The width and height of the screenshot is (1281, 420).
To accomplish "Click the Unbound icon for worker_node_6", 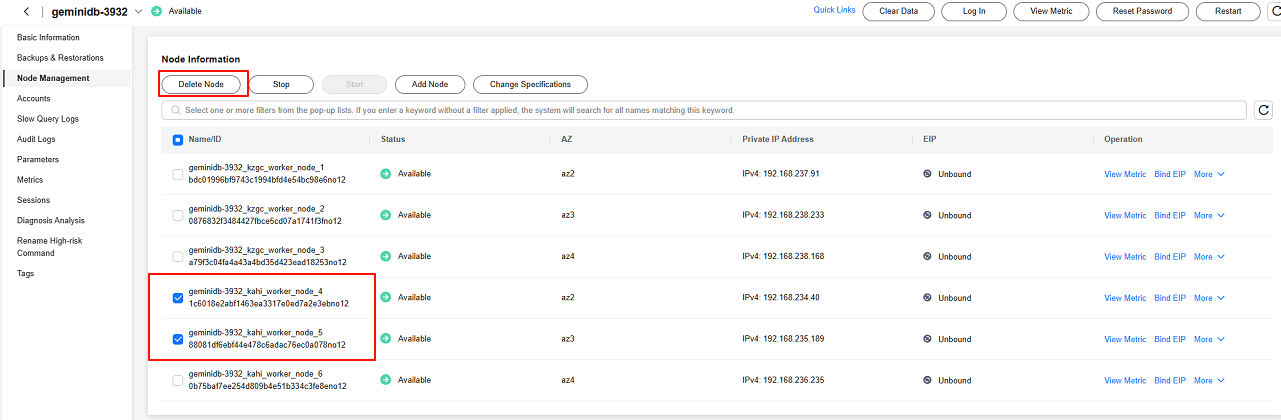I will [928, 380].
